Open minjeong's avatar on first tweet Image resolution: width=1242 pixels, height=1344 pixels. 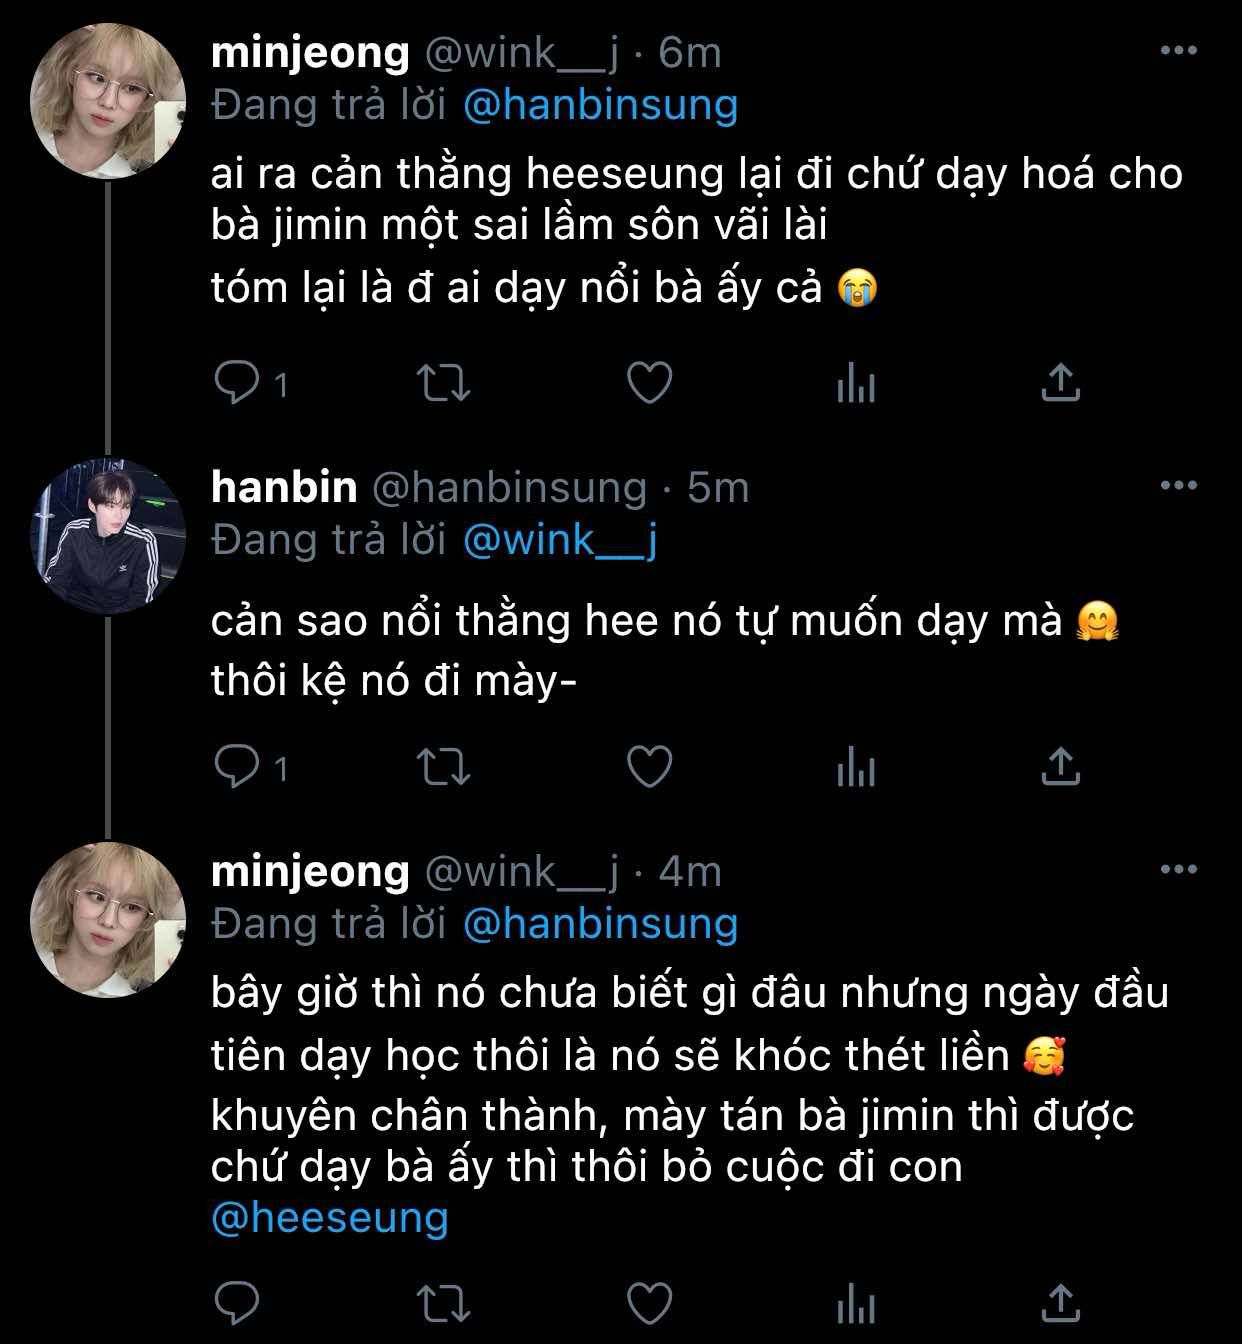tap(108, 101)
